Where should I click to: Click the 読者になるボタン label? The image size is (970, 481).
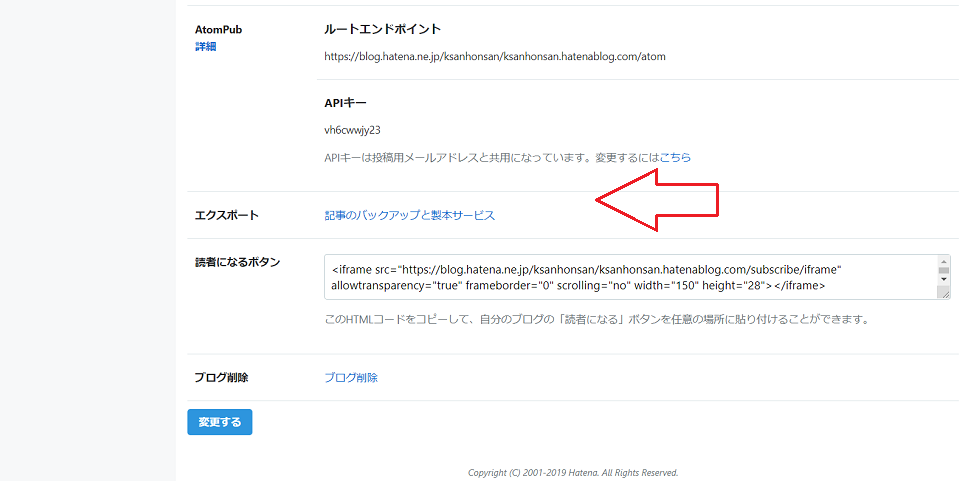[238, 262]
